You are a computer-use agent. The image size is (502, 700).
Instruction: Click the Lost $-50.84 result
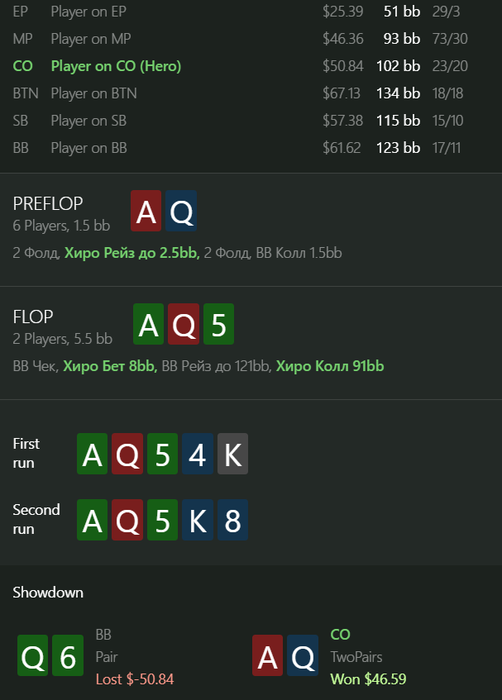click(135, 679)
